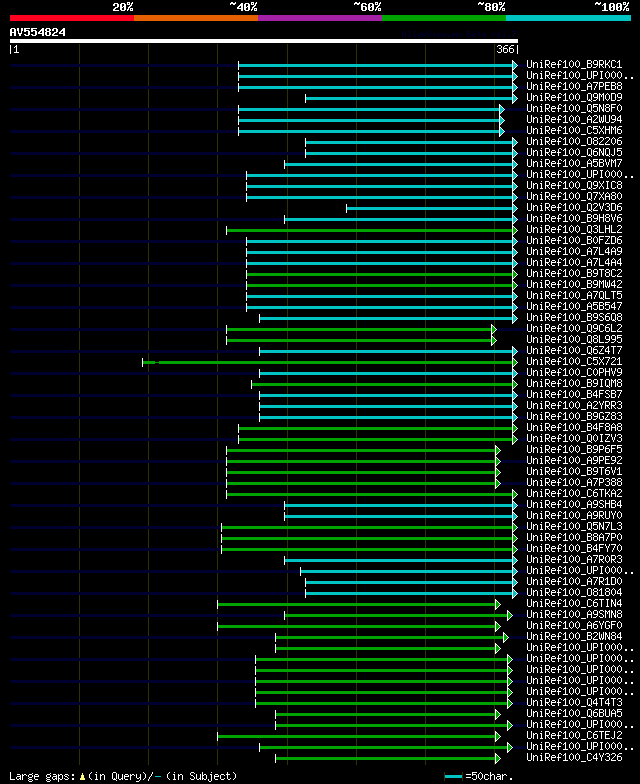Open hit UniRef100_Q5N8F0

pos(574,108)
